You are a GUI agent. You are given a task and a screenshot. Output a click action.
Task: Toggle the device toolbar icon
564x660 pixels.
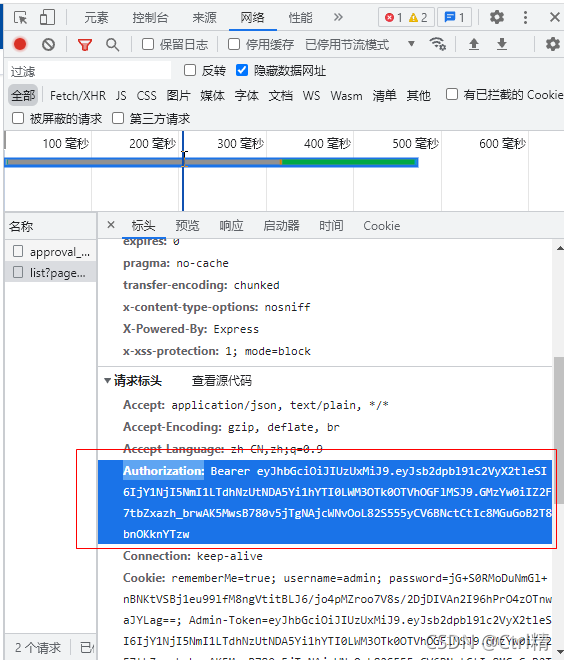pos(47,18)
